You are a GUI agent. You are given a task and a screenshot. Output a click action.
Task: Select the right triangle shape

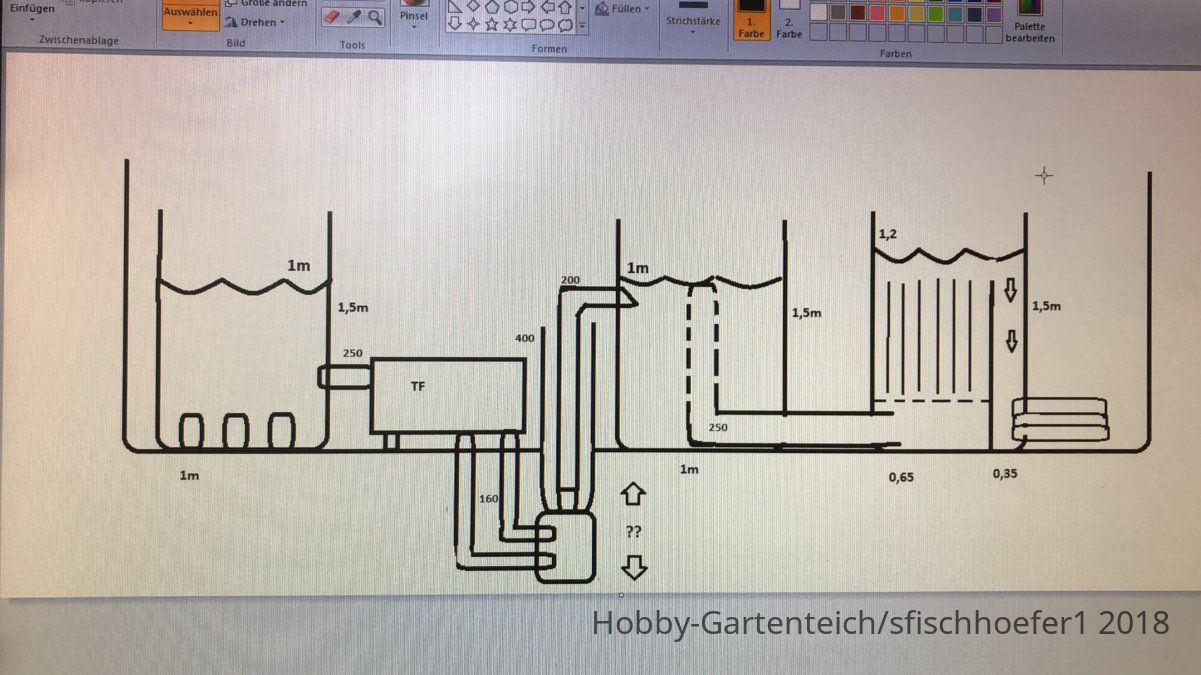(x=454, y=7)
